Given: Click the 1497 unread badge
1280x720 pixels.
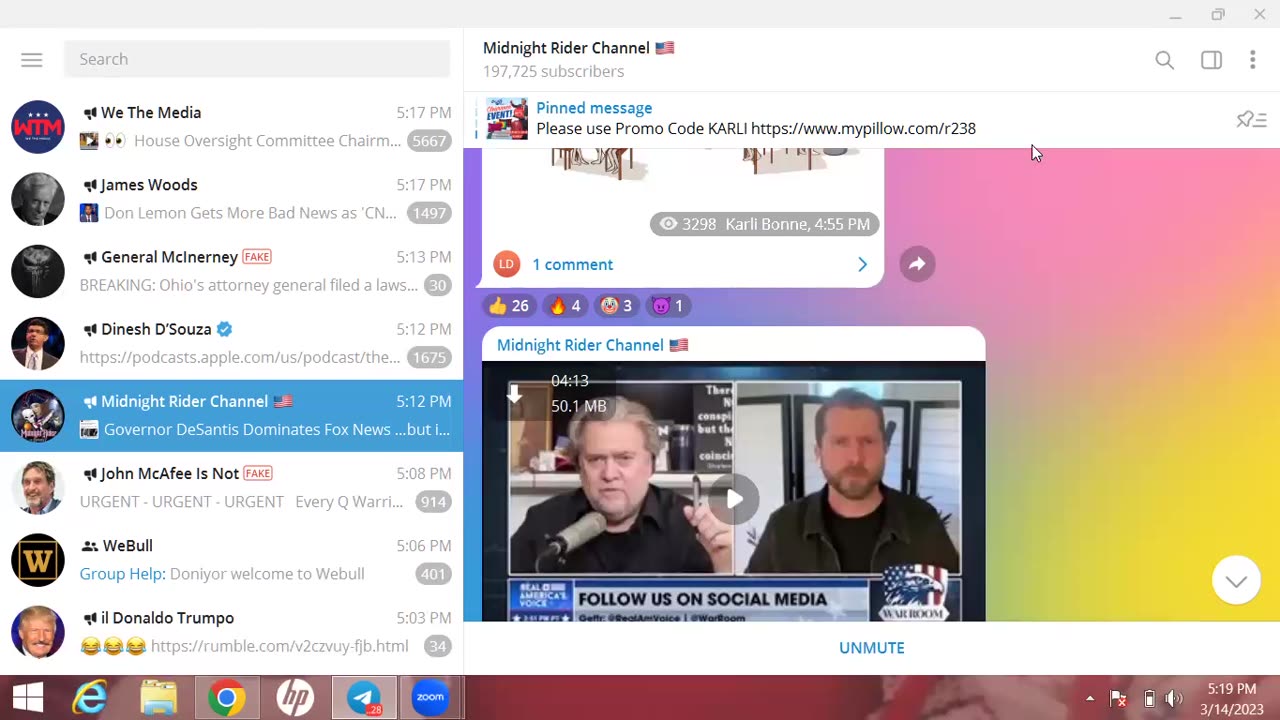Looking at the screenshot, I should [429, 213].
